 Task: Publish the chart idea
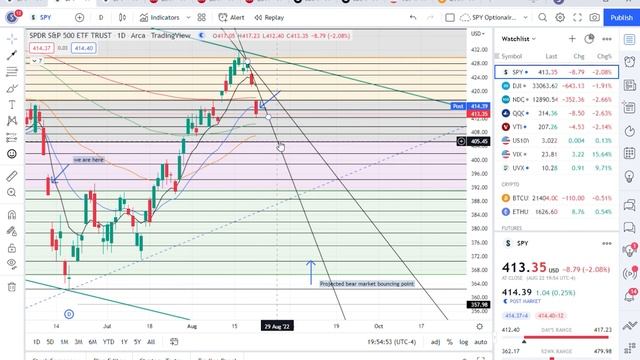[x=622, y=18]
